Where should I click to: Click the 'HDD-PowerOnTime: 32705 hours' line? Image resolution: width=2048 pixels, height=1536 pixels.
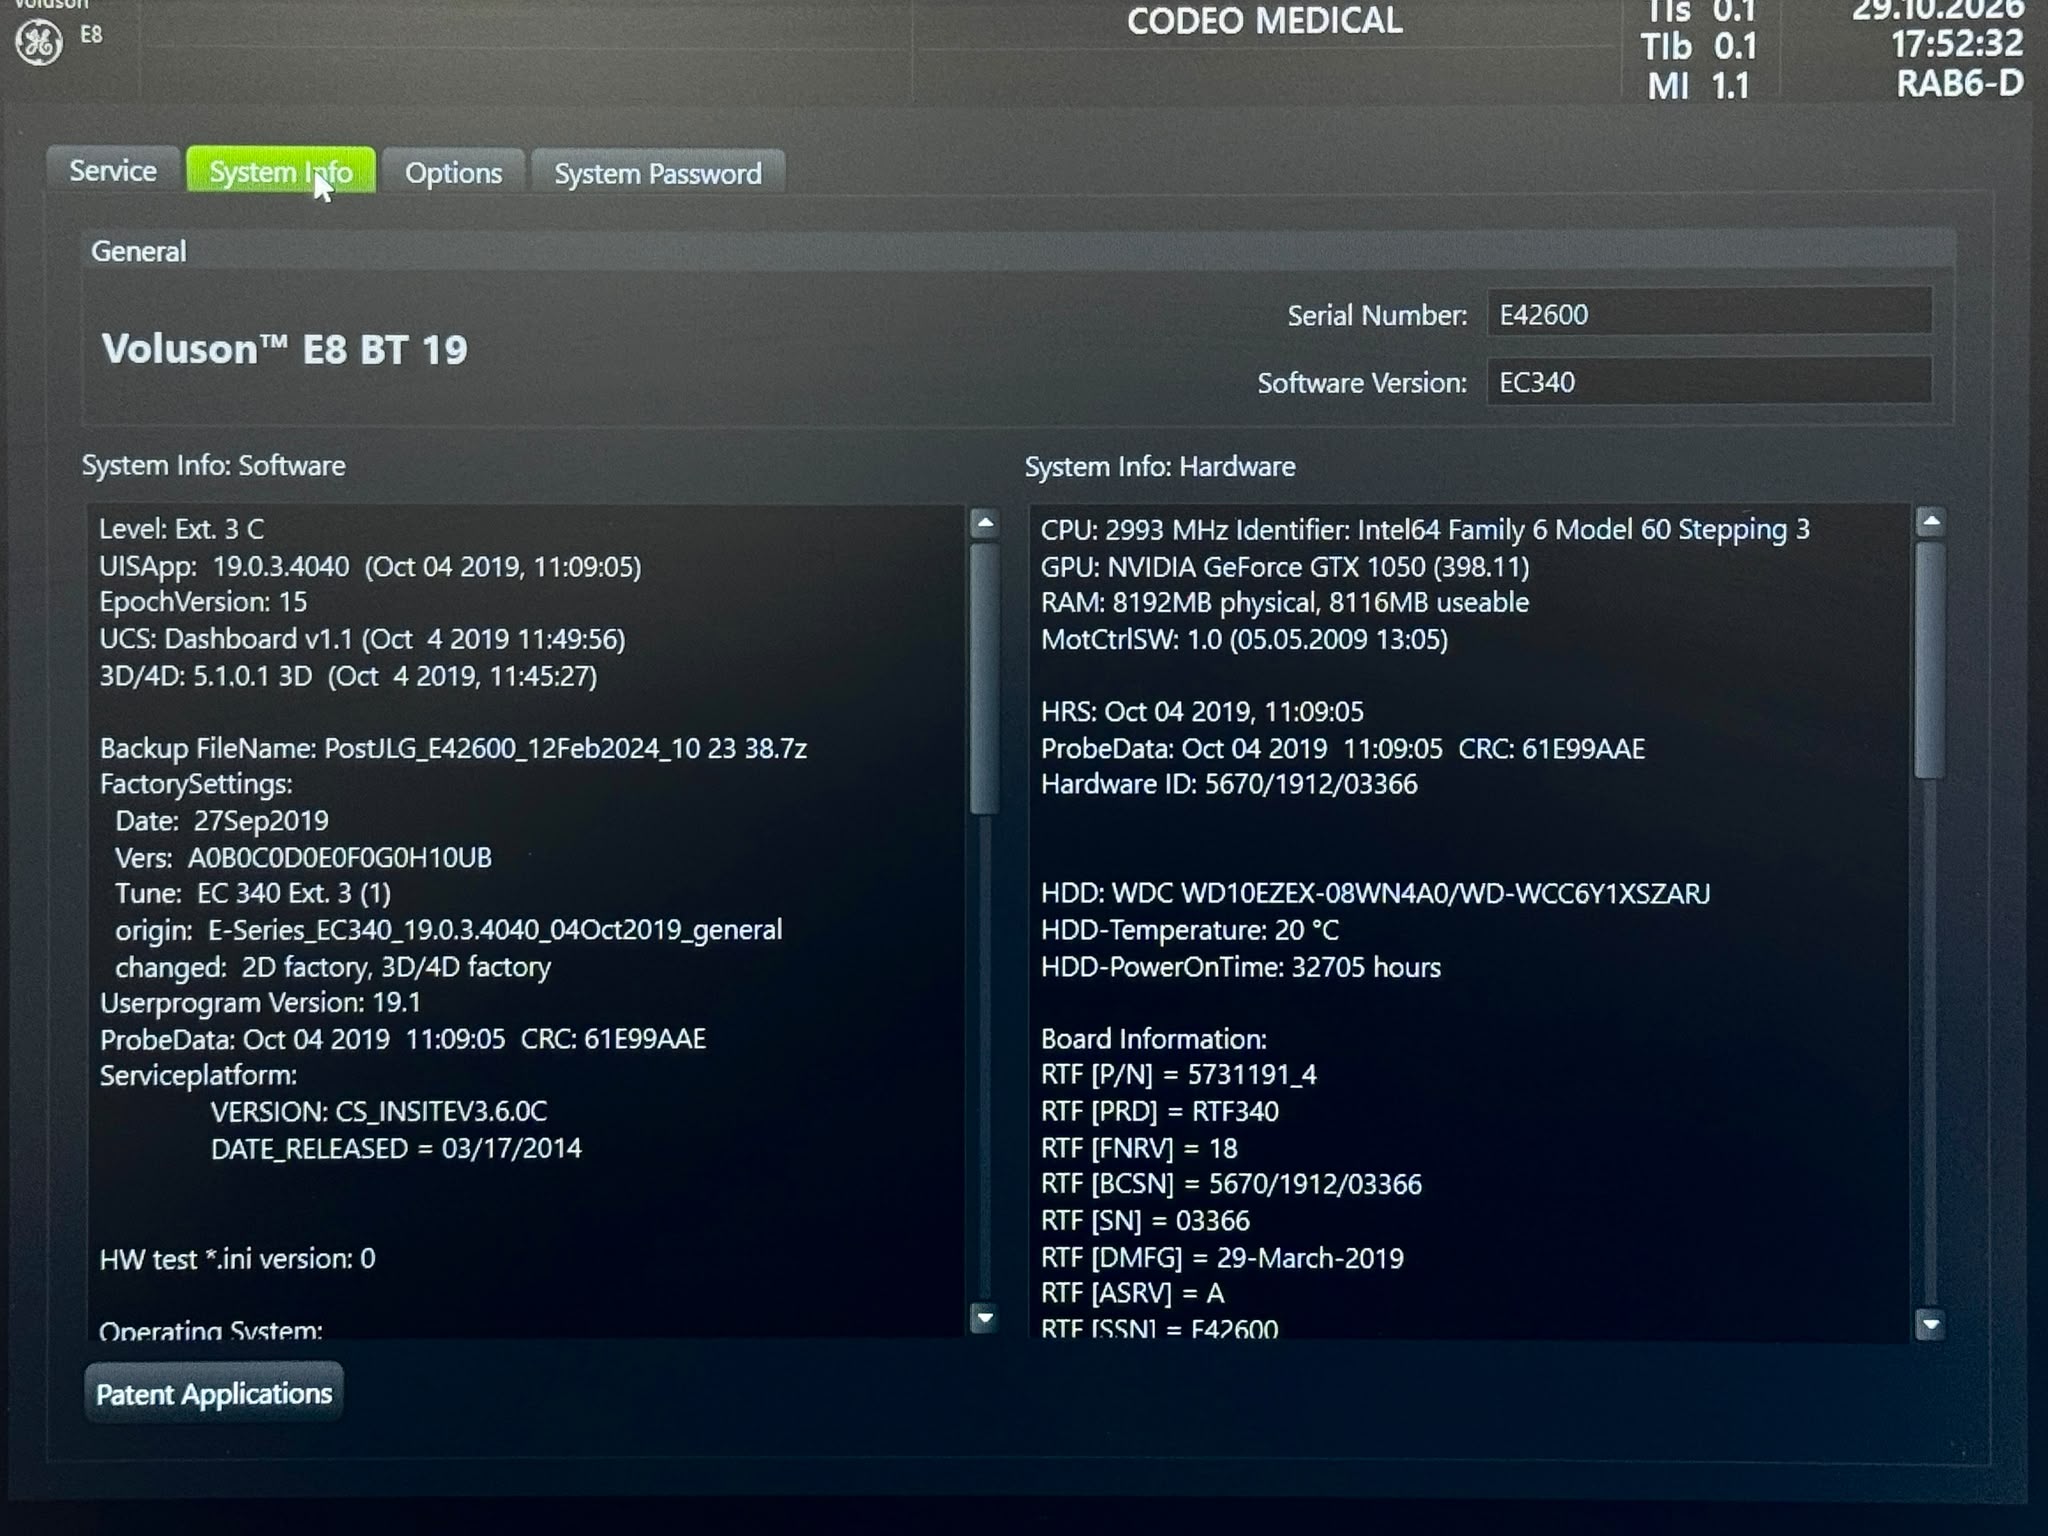[x=1241, y=967]
